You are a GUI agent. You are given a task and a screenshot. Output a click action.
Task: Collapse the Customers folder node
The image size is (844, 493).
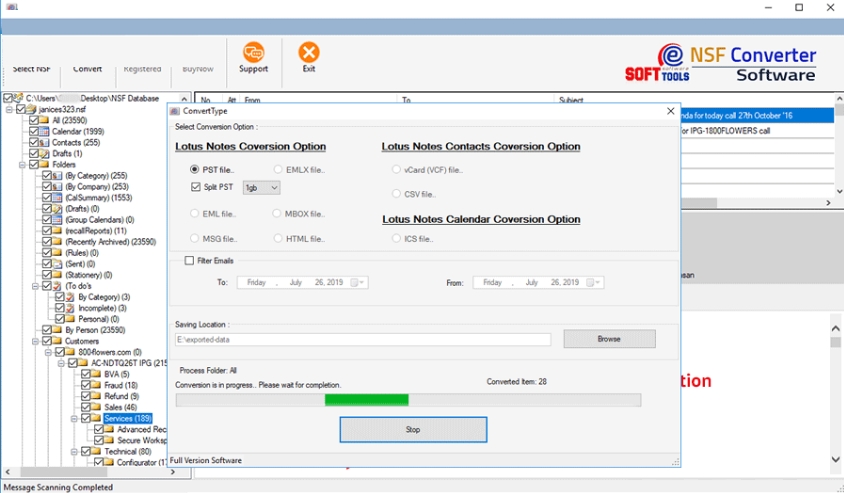(x=35, y=341)
